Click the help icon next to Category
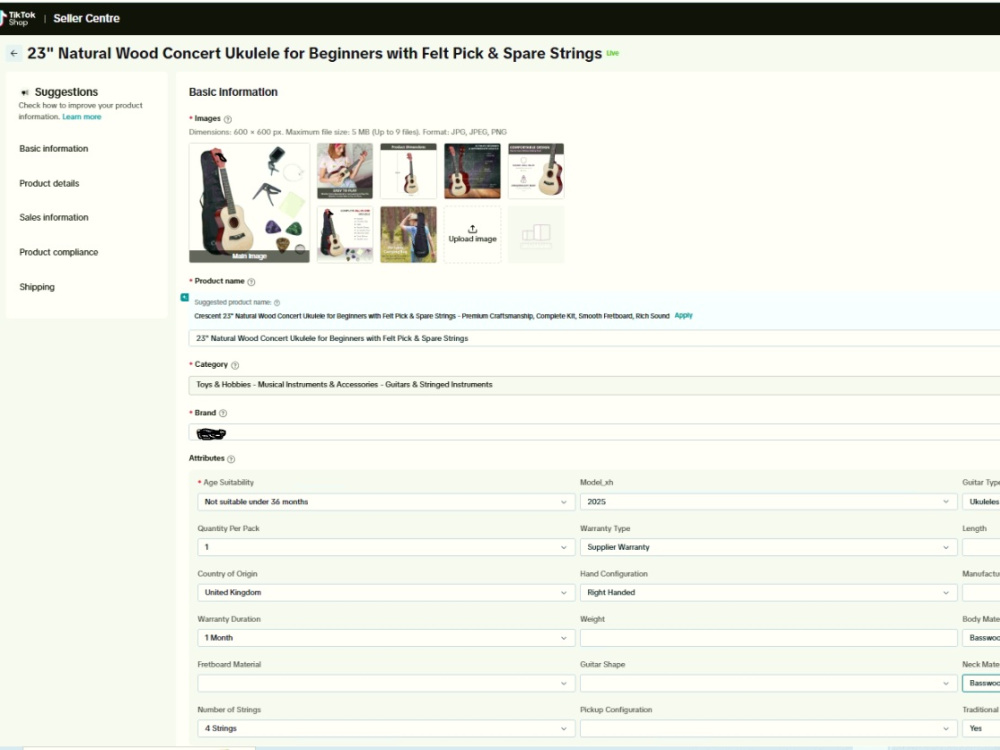This screenshot has width=1000, height=750. pyautogui.click(x=235, y=365)
